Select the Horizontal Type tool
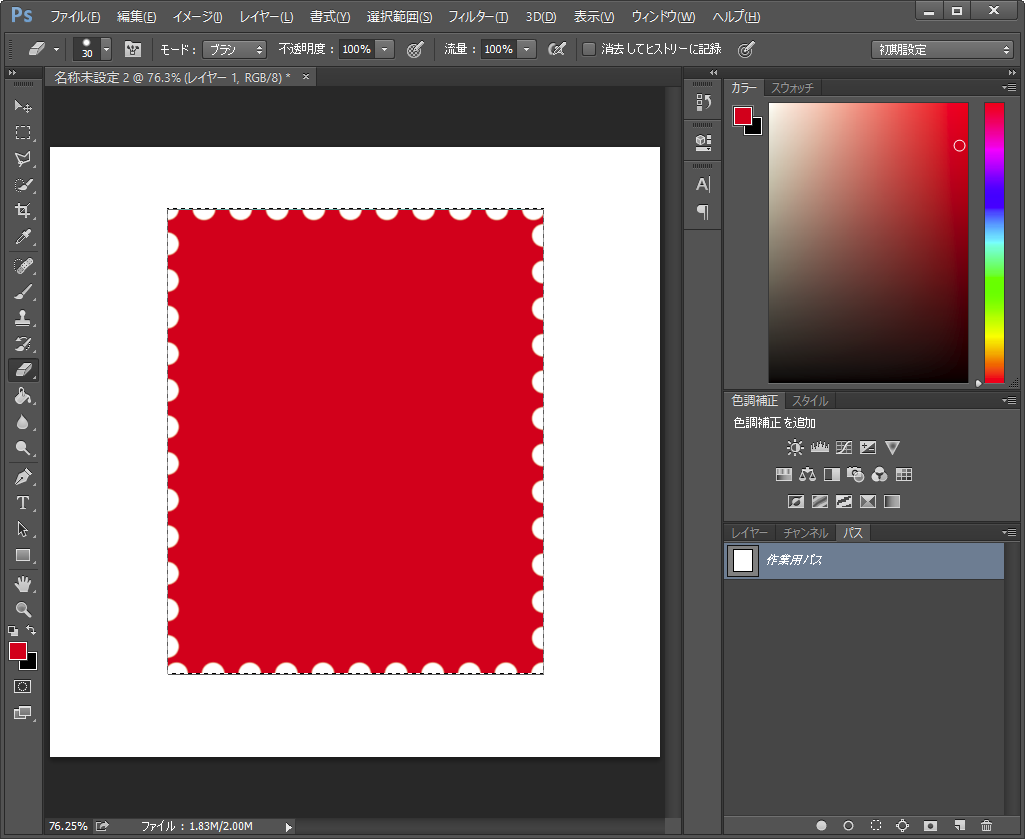The height and width of the screenshot is (839, 1025). tap(22, 503)
